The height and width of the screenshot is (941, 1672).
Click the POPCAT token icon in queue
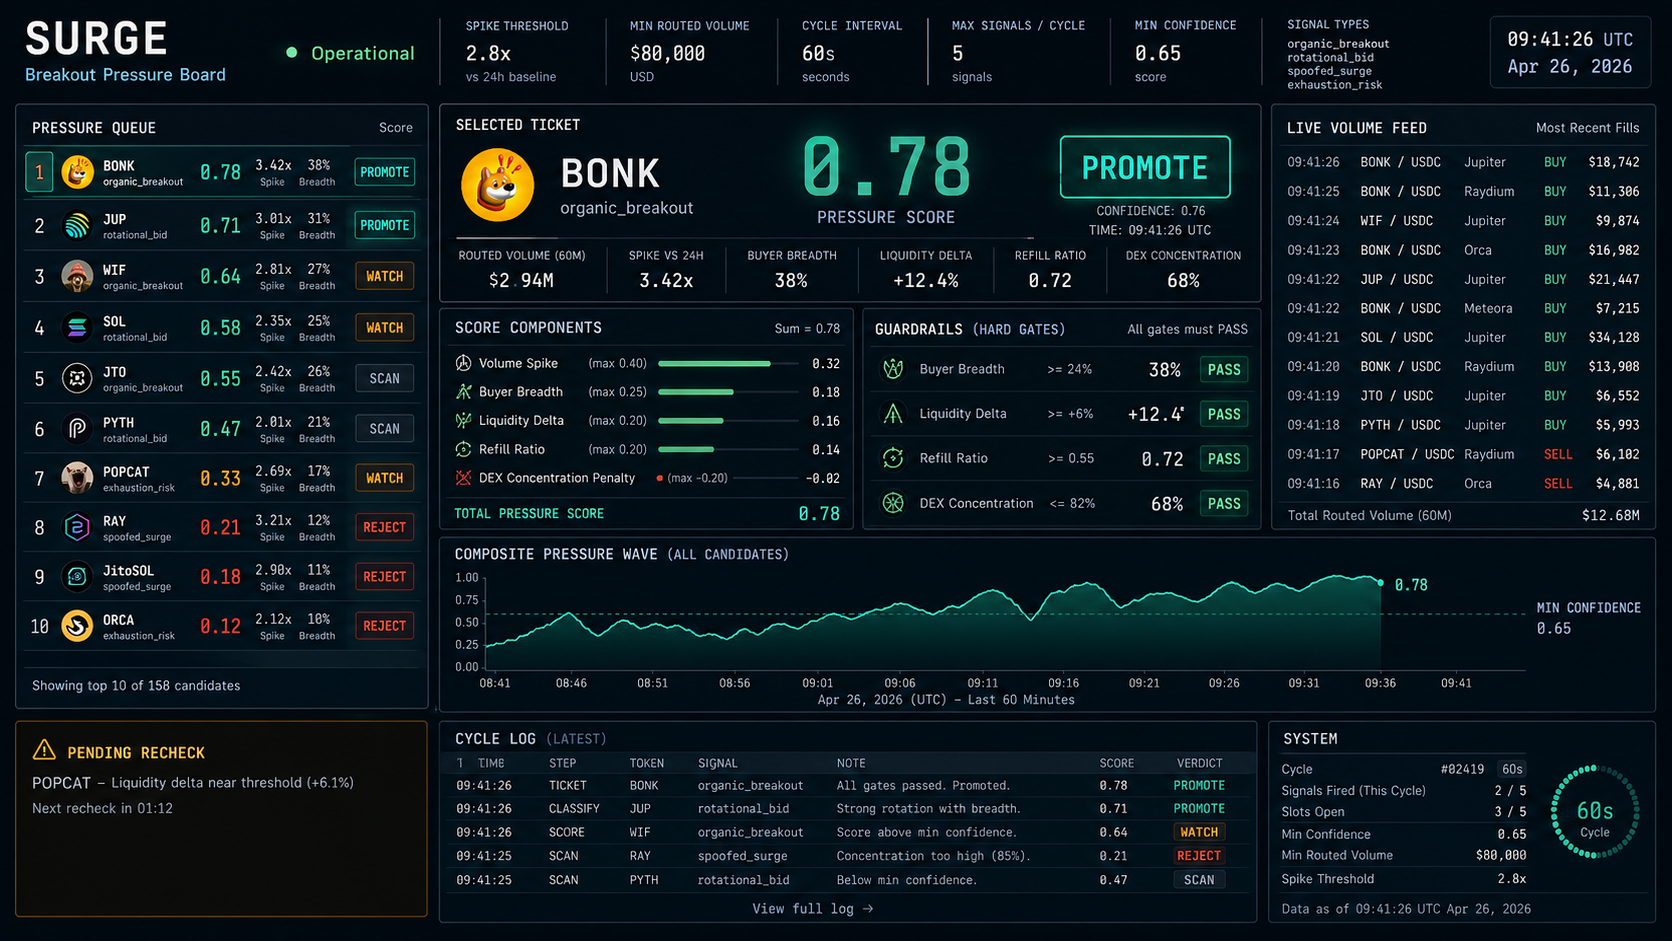(x=78, y=478)
